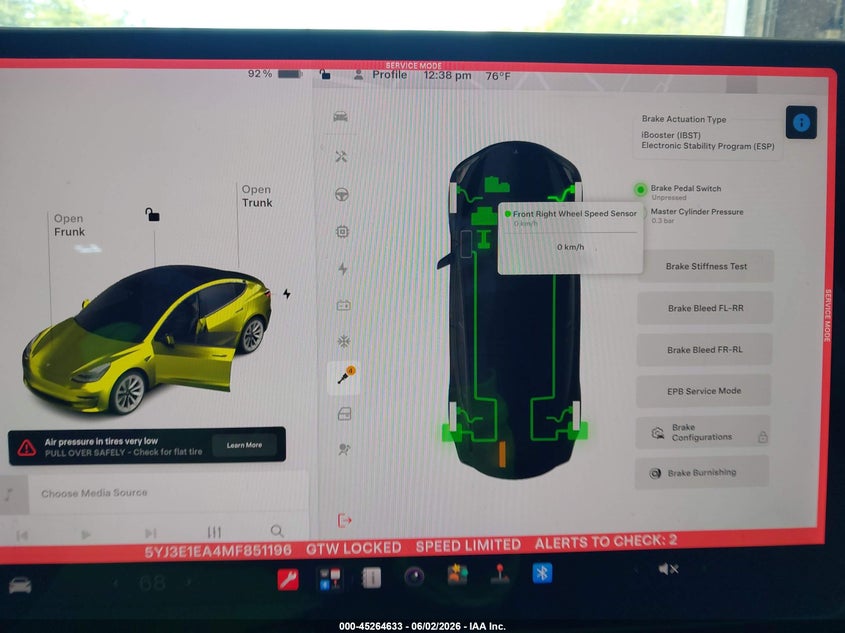Run Brake Bleed FR-RL
The height and width of the screenshot is (633, 845).
coord(704,350)
